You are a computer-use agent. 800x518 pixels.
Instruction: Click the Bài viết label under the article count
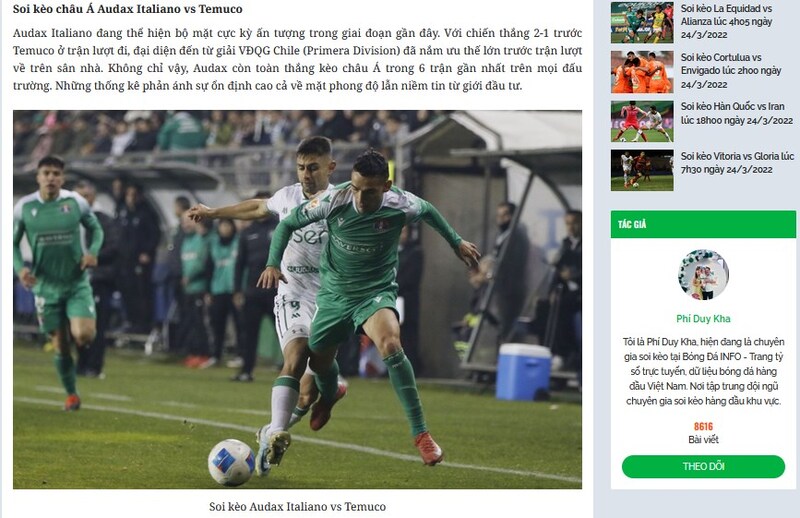[703, 439]
